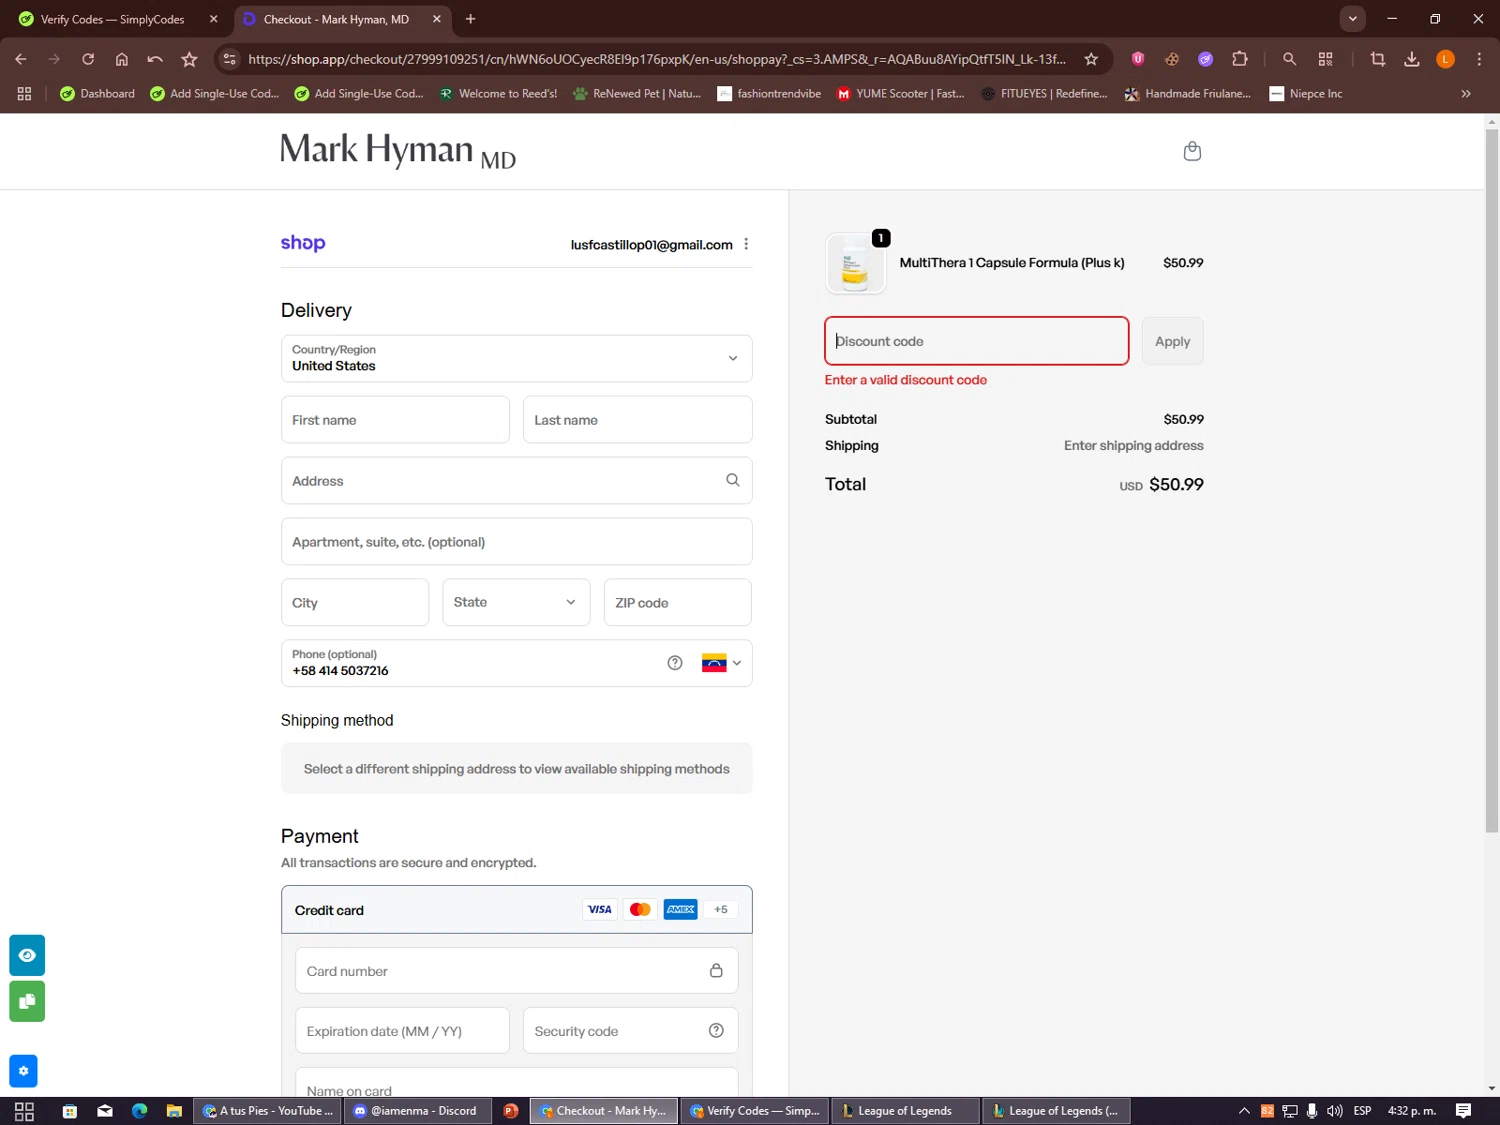Apply the discount code
The height and width of the screenshot is (1125, 1500).
pyautogui.click(x=1172, y=341)
